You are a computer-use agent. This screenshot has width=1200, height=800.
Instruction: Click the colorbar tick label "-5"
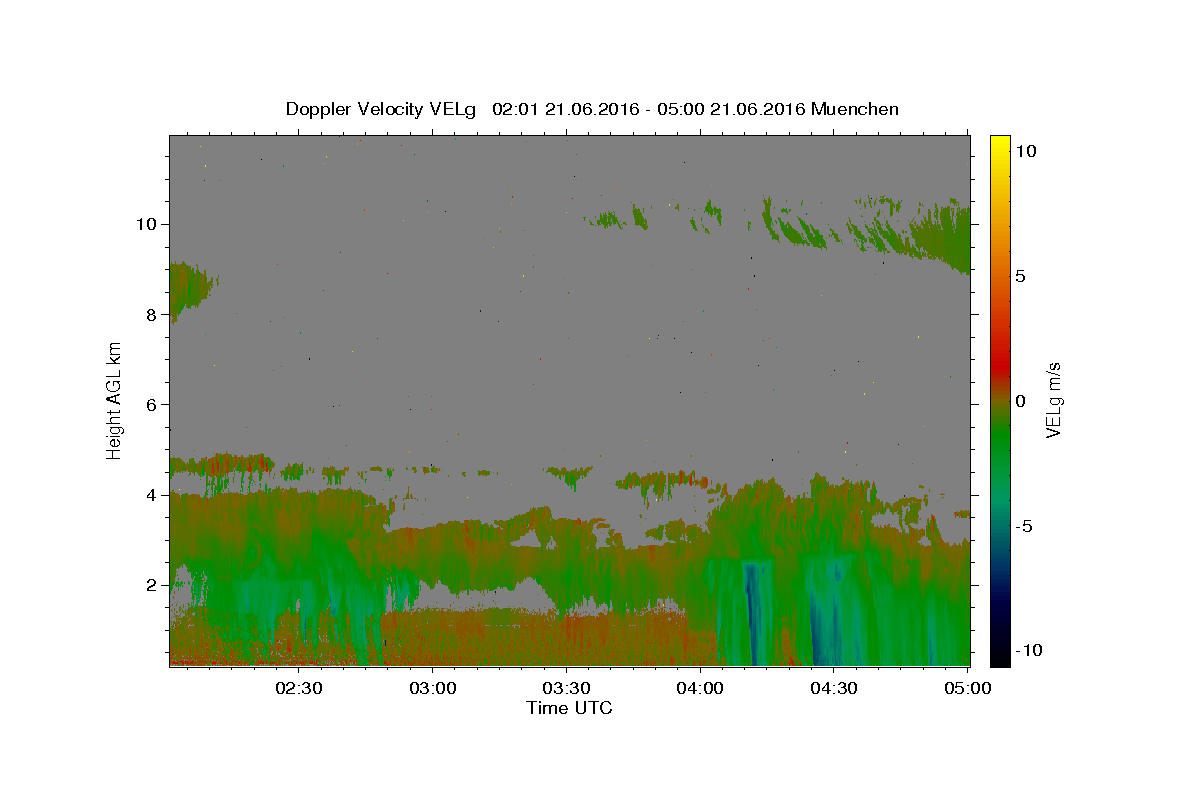(1025, 526)
